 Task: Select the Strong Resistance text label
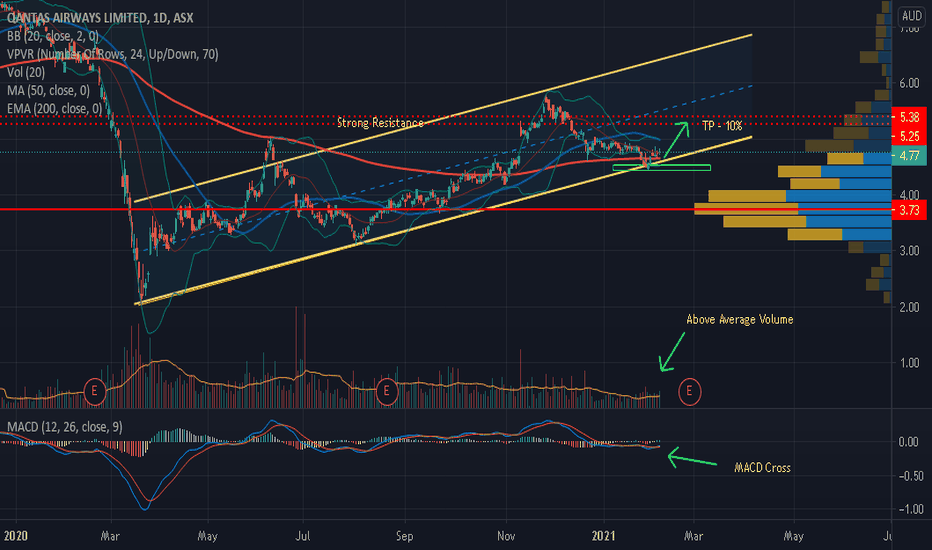(x=380, y=123)
